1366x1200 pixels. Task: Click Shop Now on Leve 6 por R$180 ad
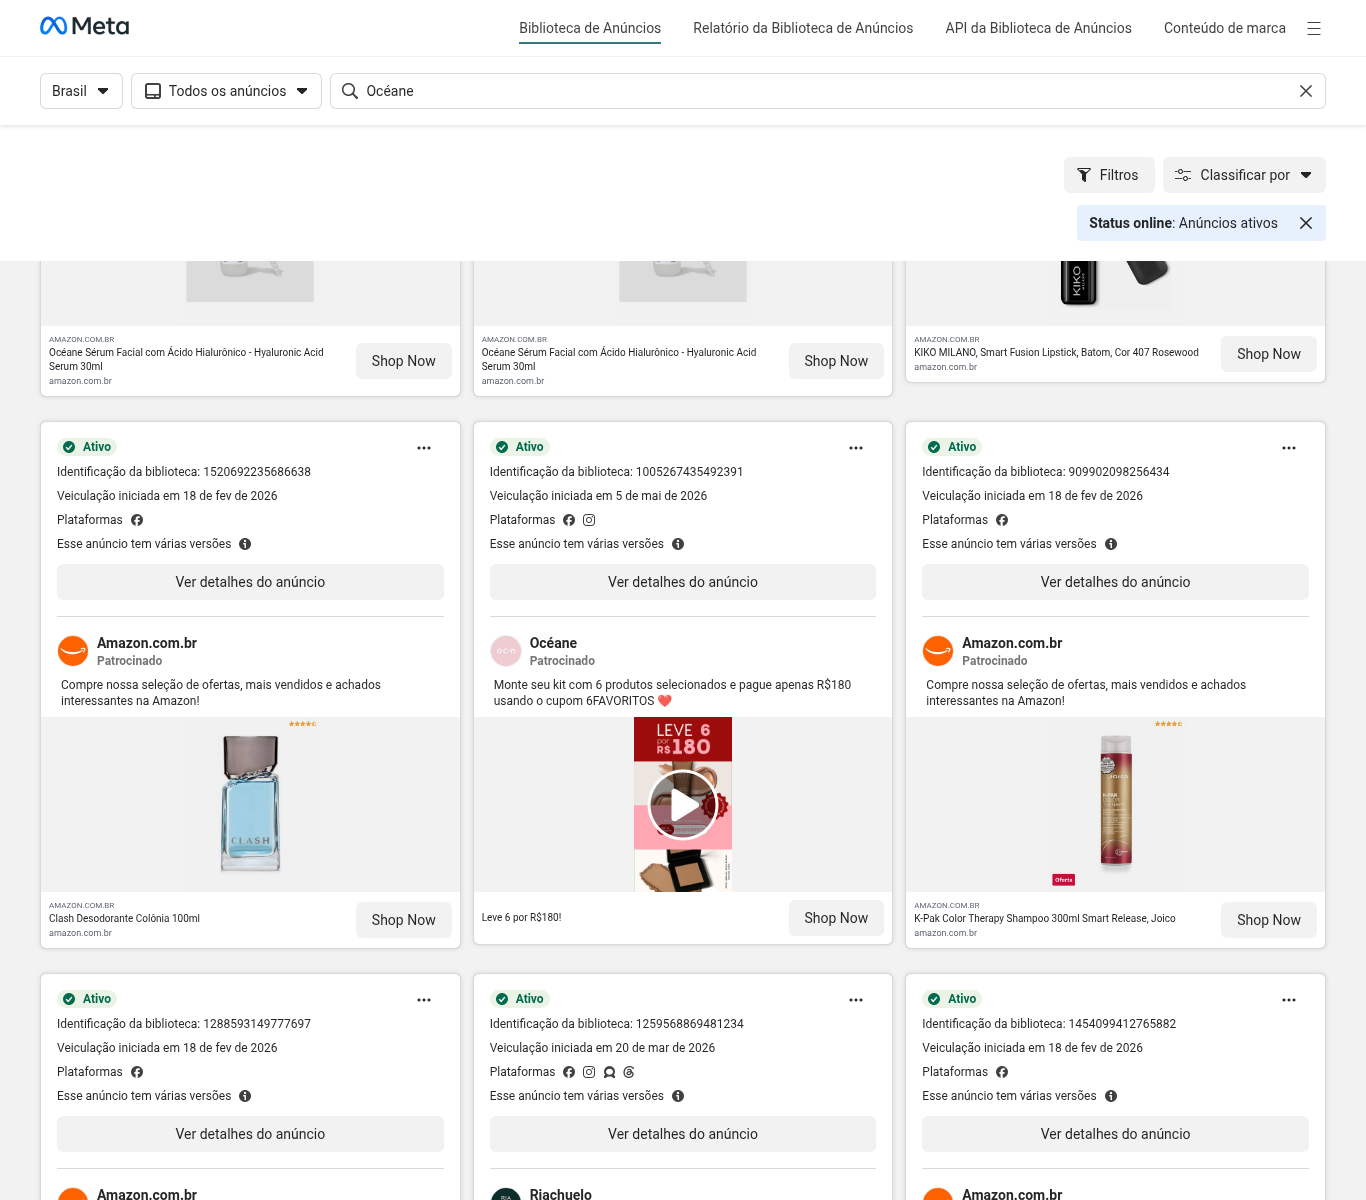[836, 918]
